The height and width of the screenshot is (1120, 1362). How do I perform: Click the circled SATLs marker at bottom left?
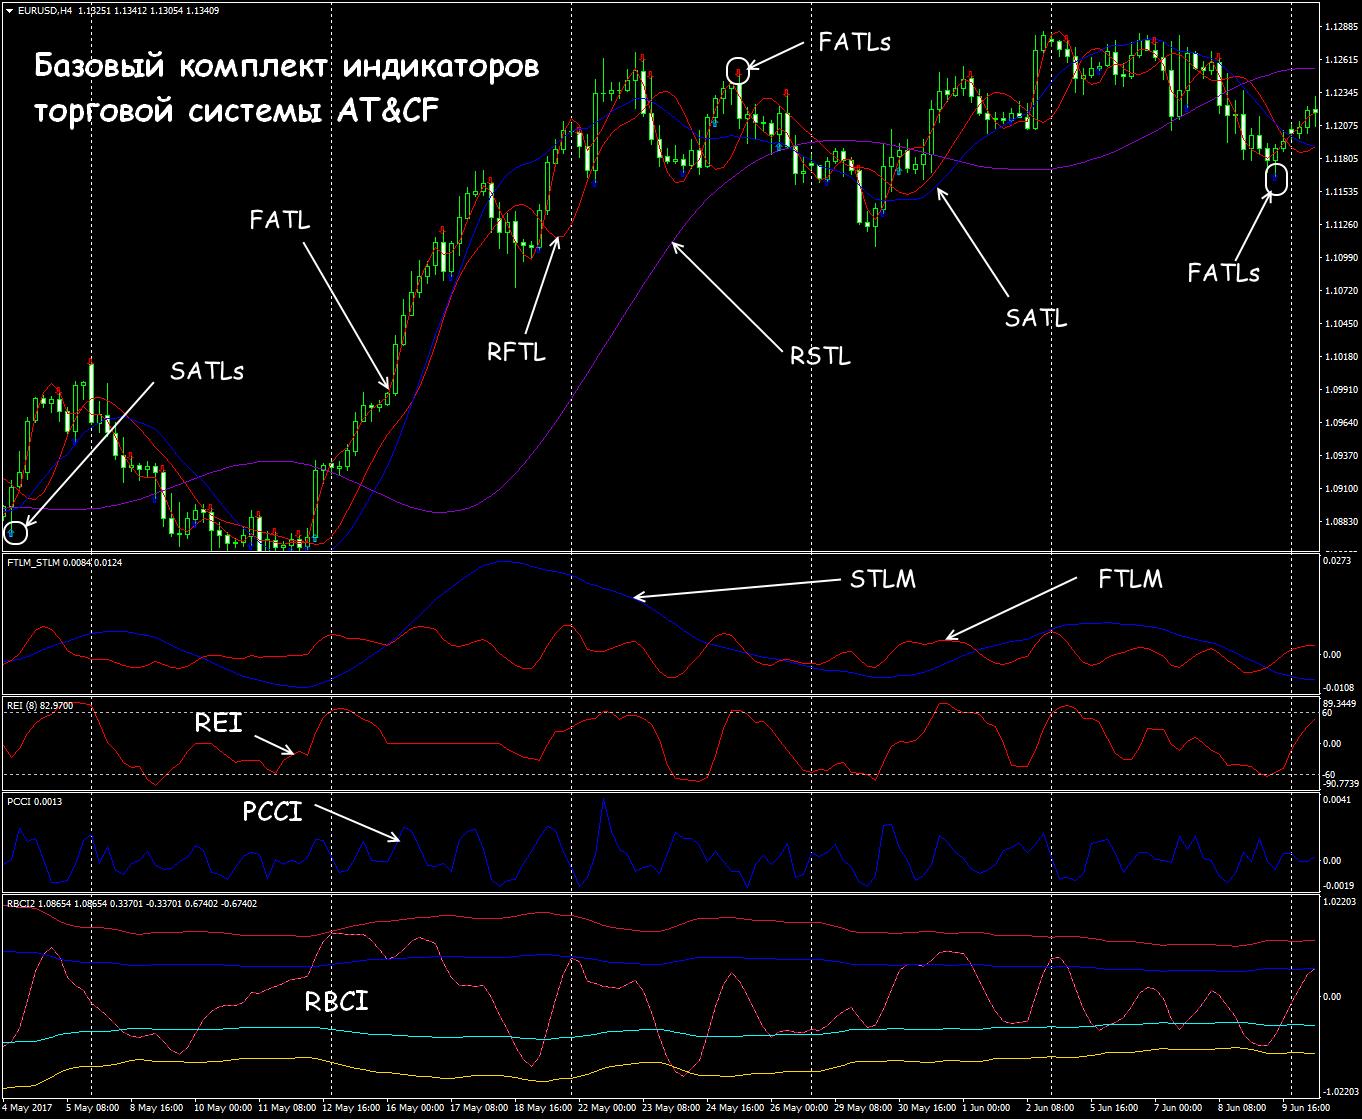14,532
